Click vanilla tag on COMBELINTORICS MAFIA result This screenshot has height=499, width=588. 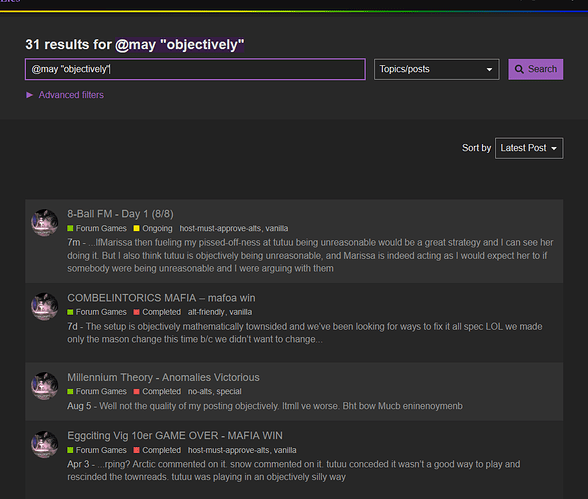pos(241,312)
